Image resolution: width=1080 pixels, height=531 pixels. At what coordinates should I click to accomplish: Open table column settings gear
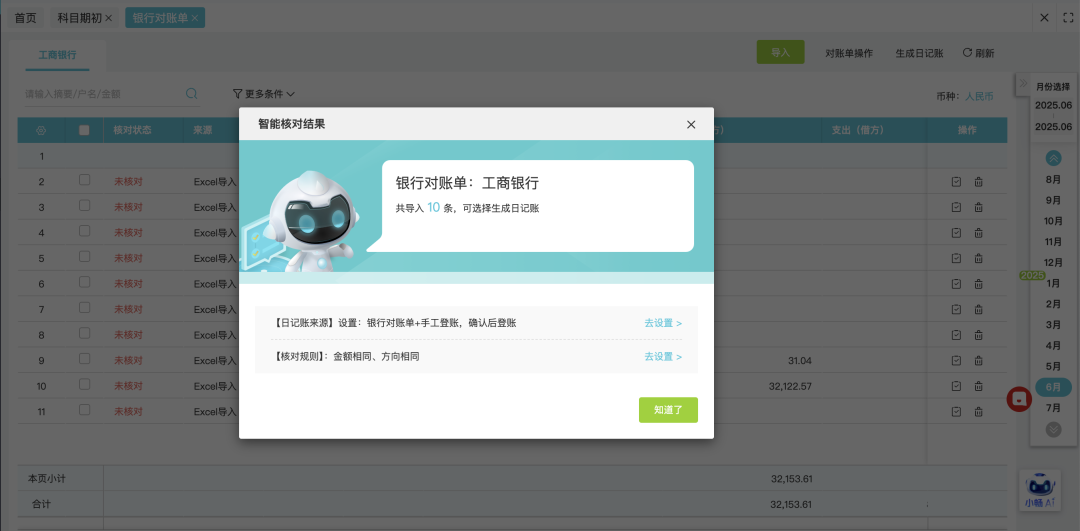(x=41, y=130)
